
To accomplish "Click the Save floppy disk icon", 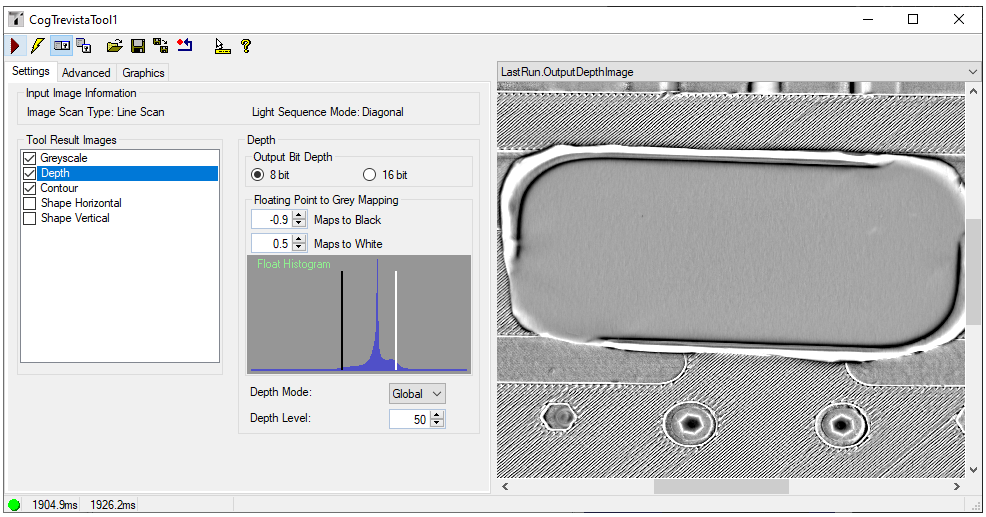I will point(138,46).
